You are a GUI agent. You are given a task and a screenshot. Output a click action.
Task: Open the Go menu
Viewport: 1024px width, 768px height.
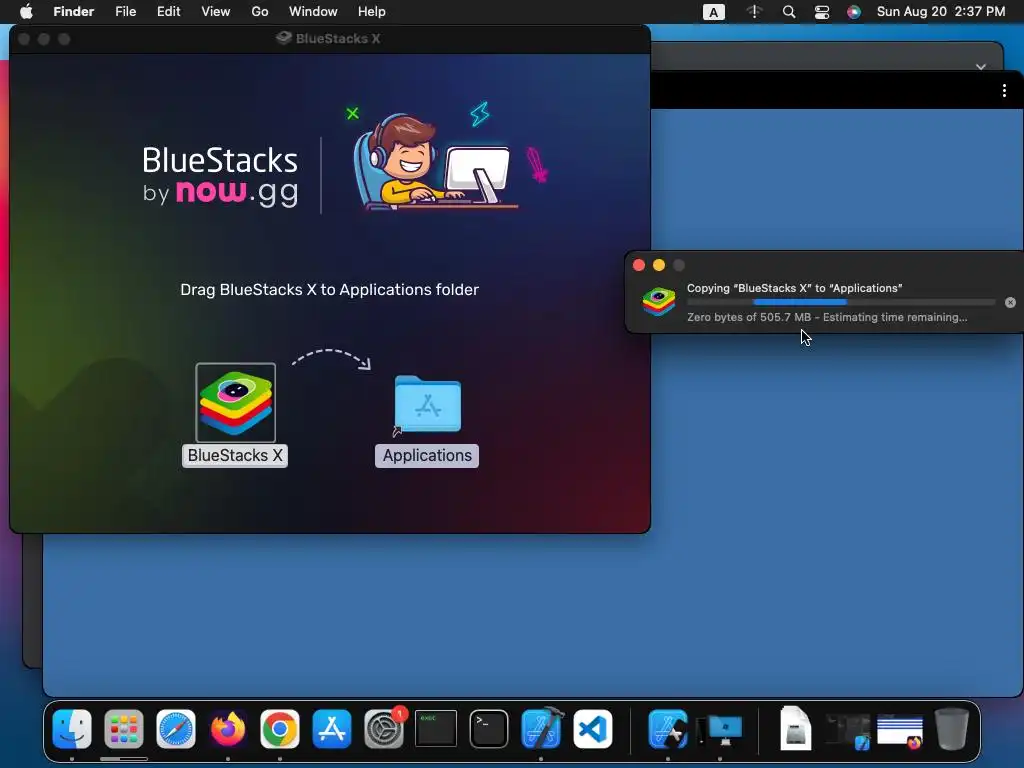click(x=260, y=11)
